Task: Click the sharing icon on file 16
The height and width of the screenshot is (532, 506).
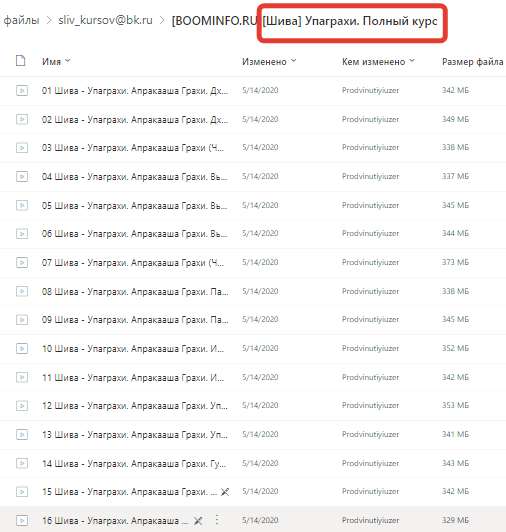Action: click(x=198, y=520)
